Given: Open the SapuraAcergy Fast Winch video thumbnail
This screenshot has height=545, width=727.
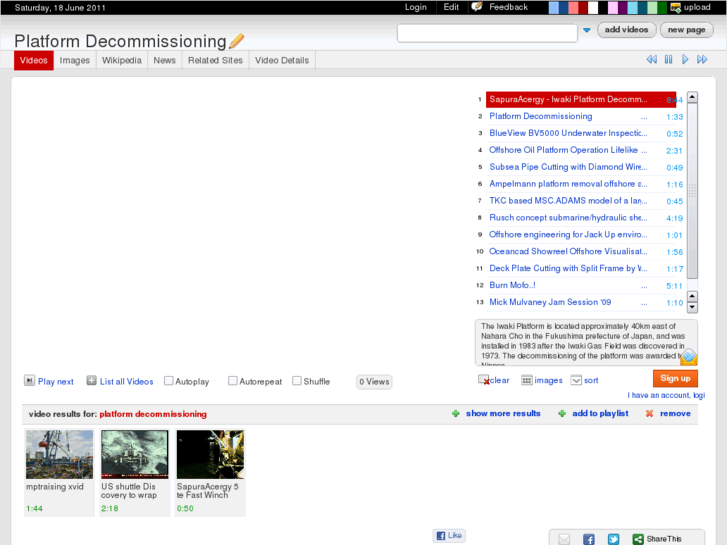Looking at the screenshot, I should click(210, 454).
